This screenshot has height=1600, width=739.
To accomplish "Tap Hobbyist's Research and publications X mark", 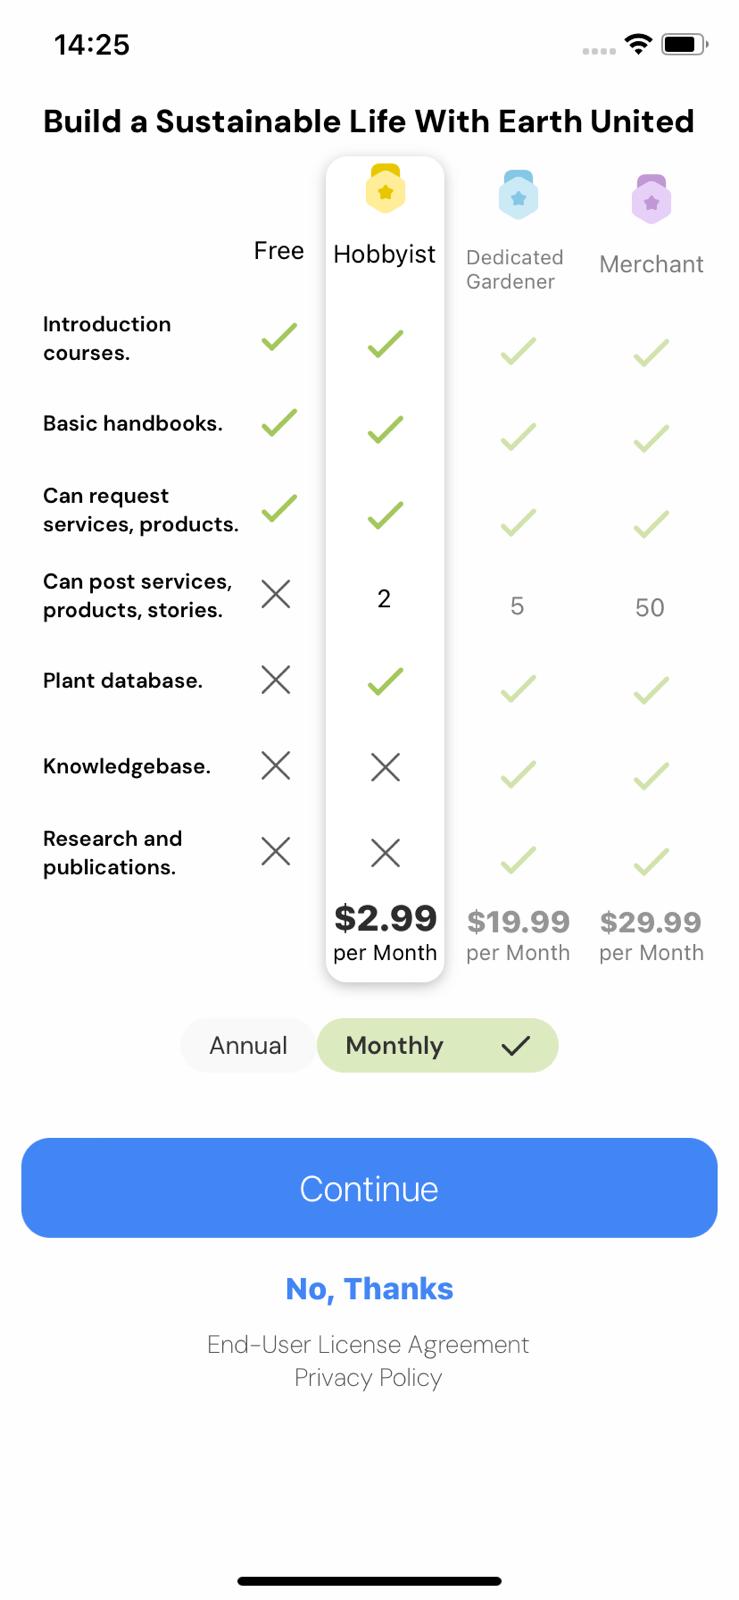I will (x=385, y=853).
